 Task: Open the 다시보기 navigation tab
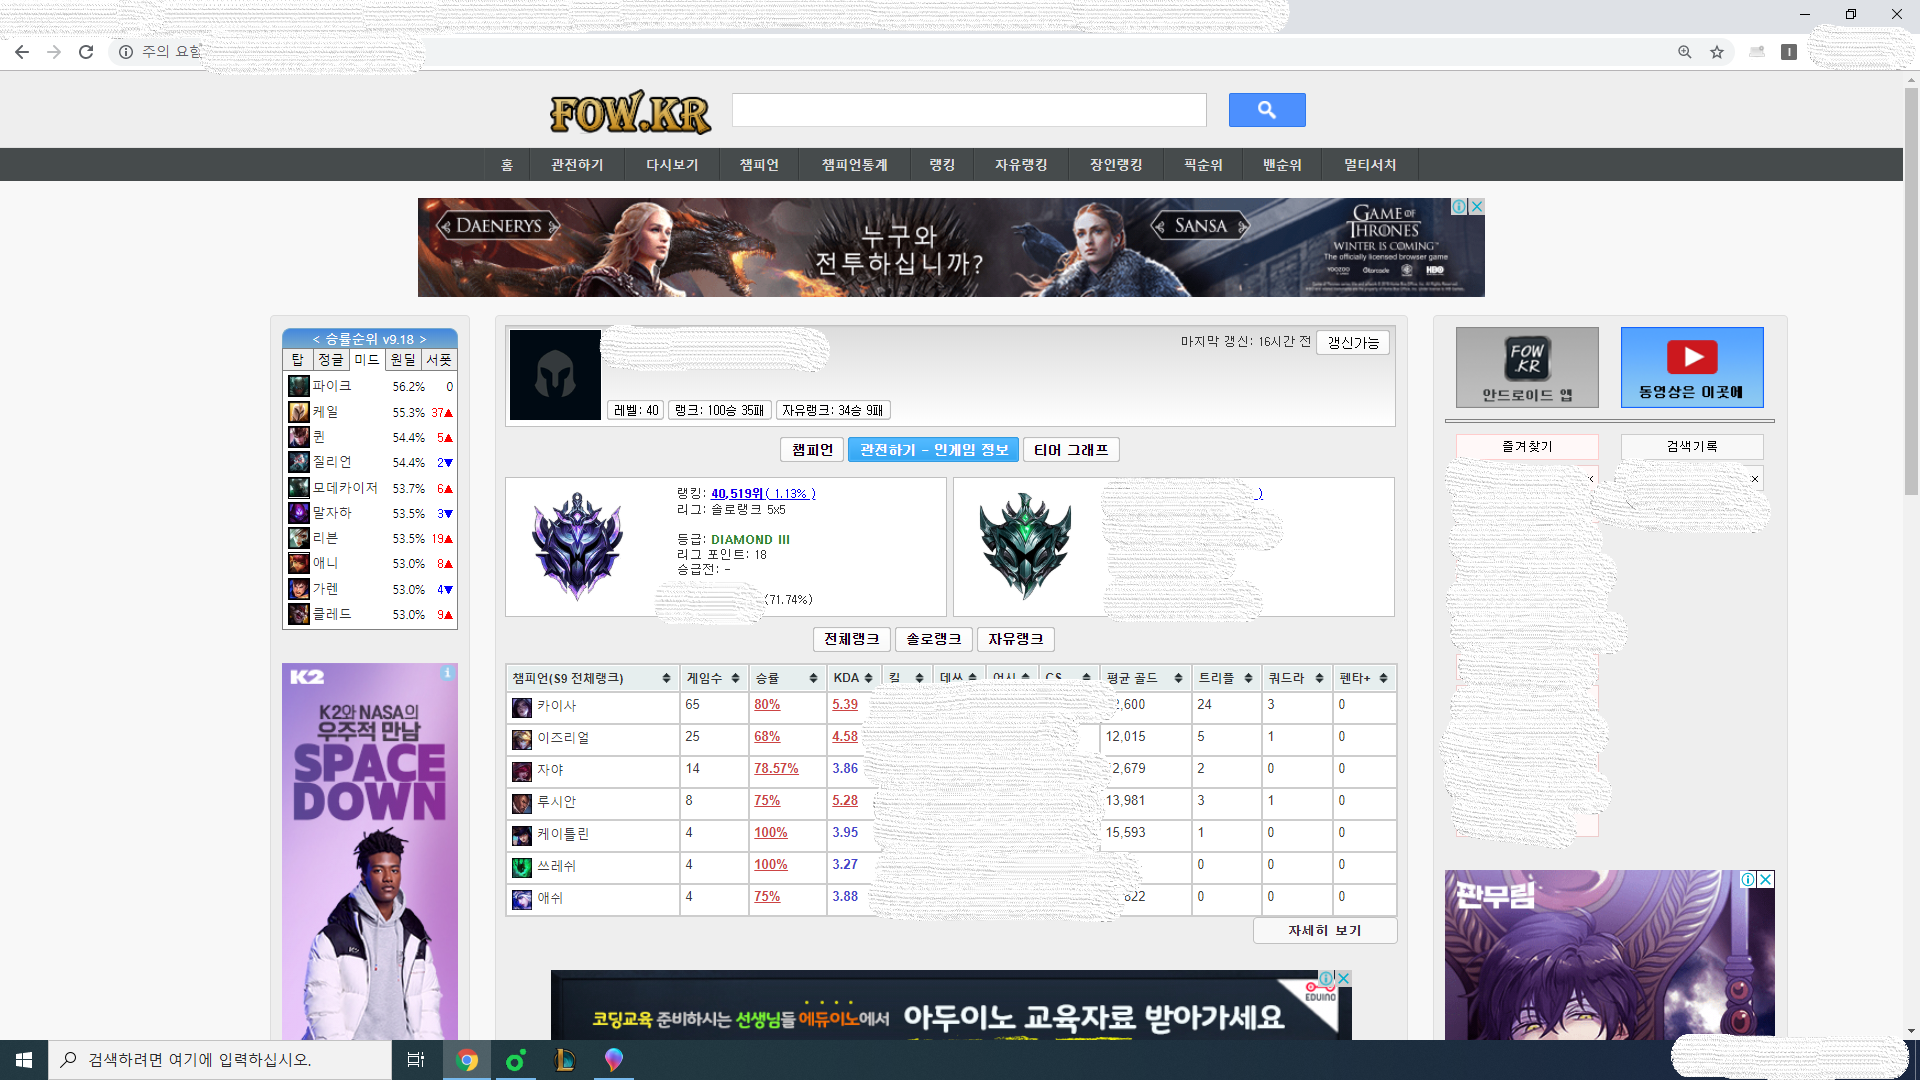coord(672,165)
